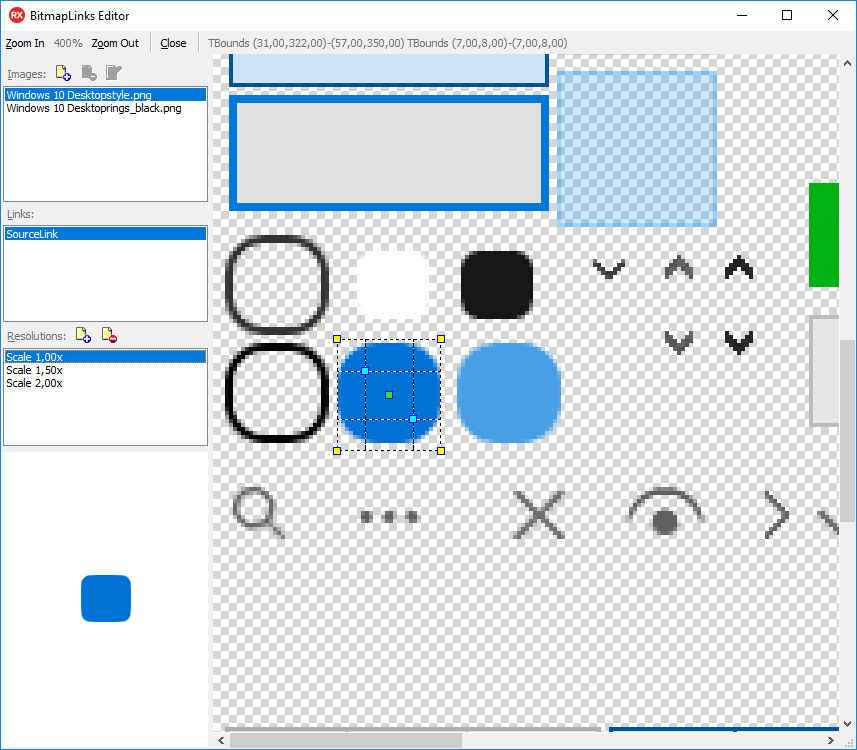Choose the Scale 1,00x resolution

click(x=105, y=357)
